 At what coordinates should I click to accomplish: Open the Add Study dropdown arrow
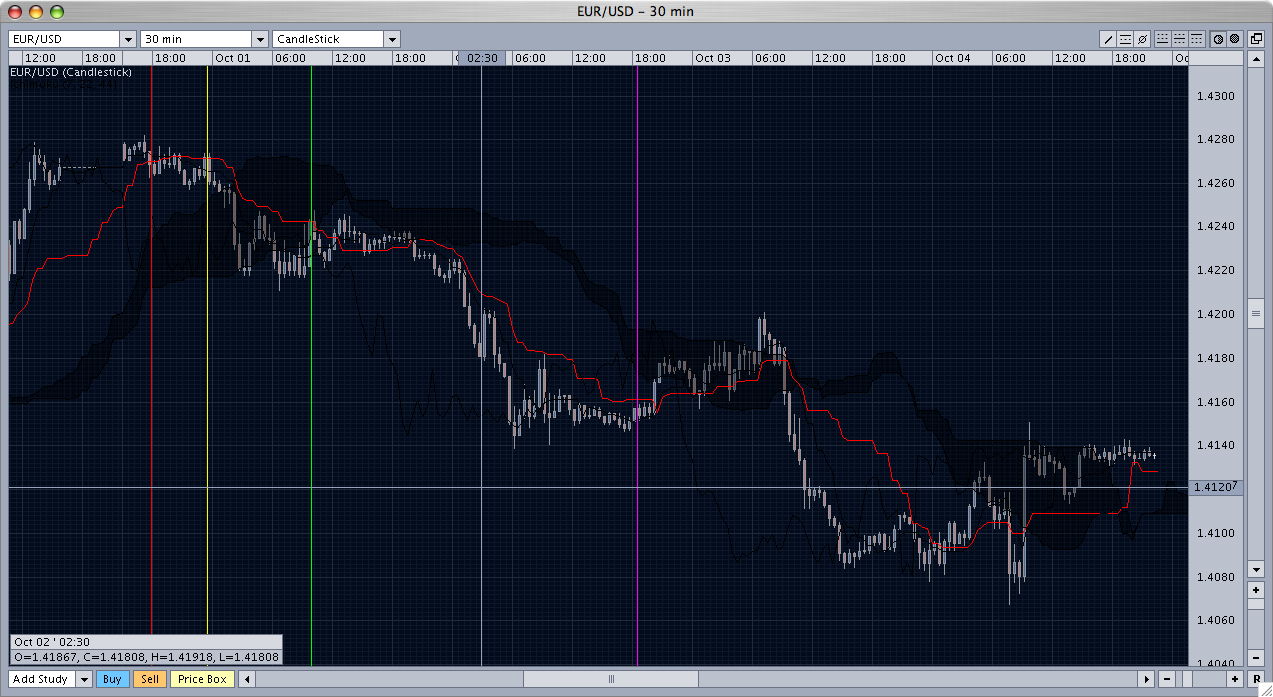pyautogui.click(x=84, y=679)
